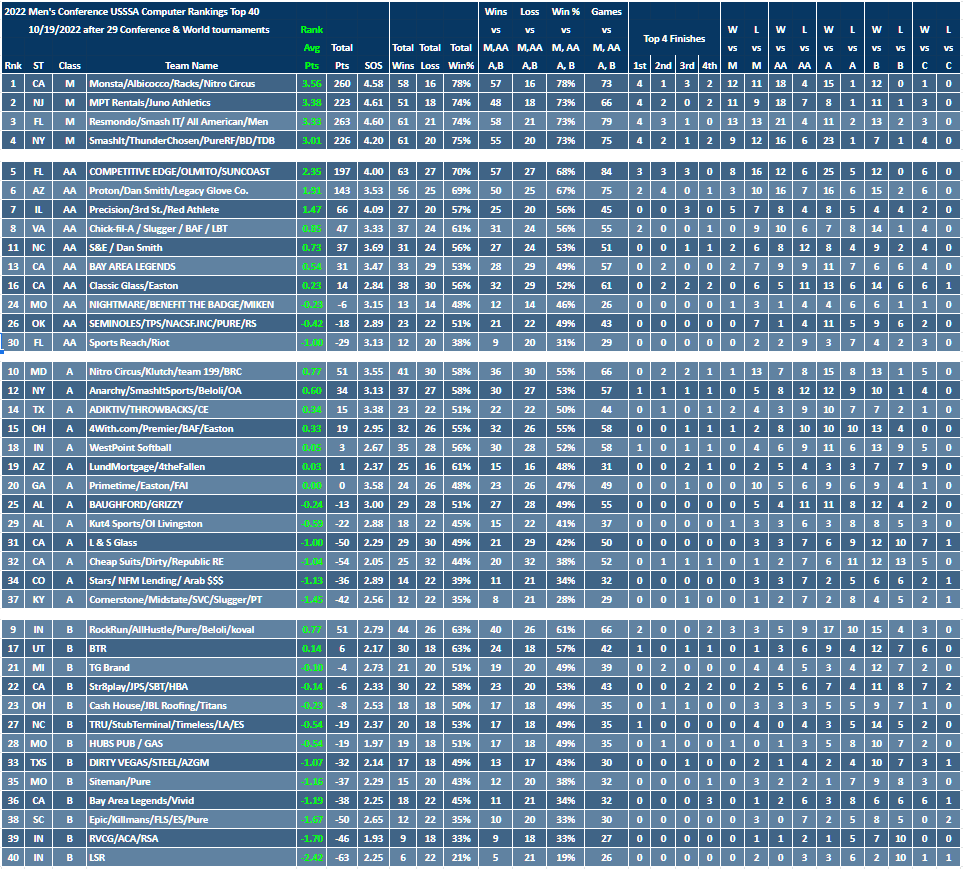Select rank average -2.42 for LSR
963x869 pixels.
tap(312, 858)
